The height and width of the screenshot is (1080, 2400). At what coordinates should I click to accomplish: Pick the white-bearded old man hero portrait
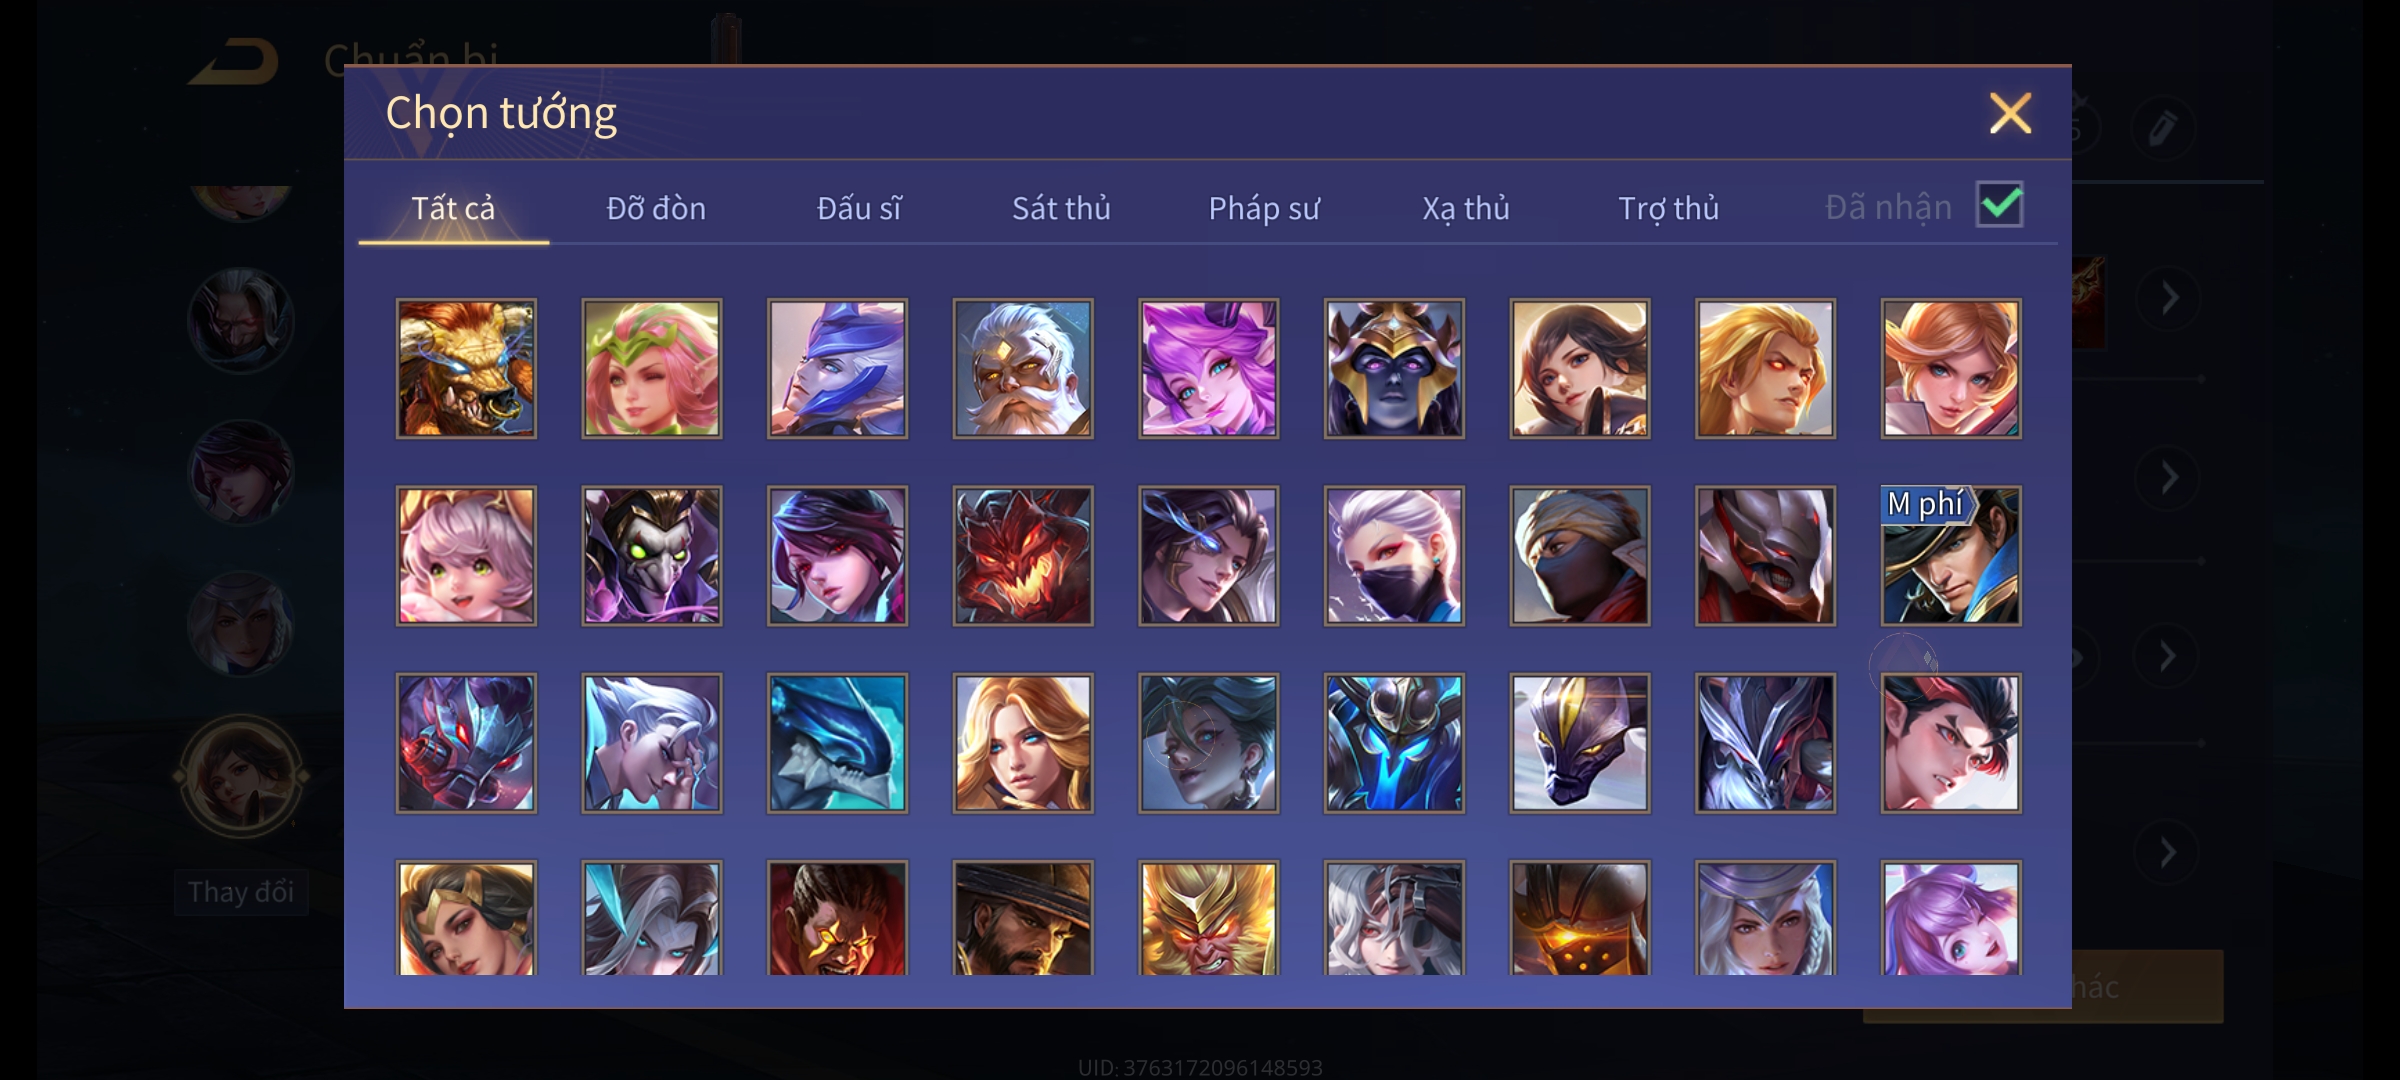click(1023, 368)
